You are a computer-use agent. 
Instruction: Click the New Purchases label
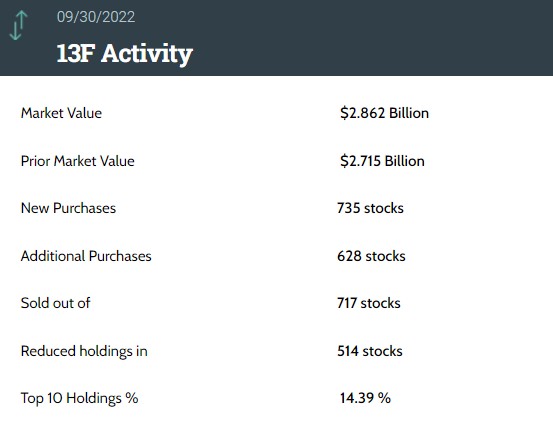coord(68,208)
